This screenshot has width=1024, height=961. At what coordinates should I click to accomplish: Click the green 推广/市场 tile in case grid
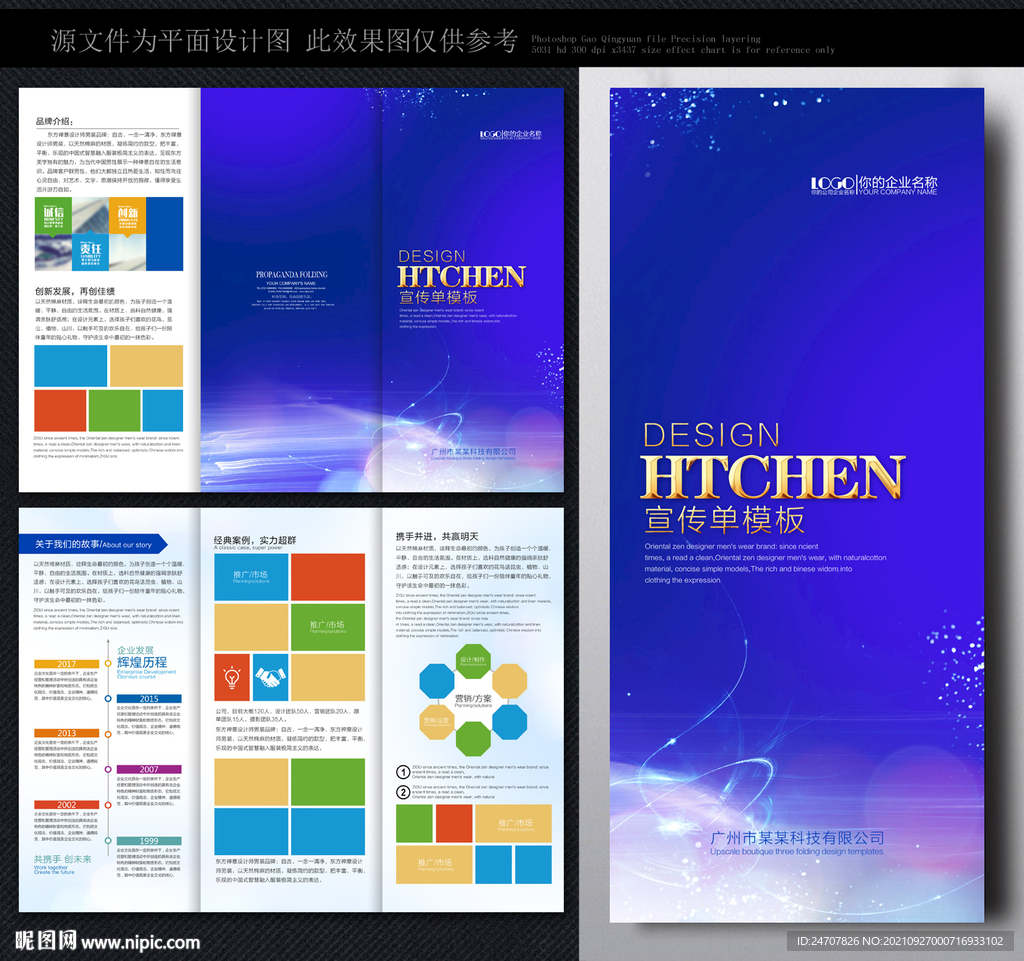point(328,627)
